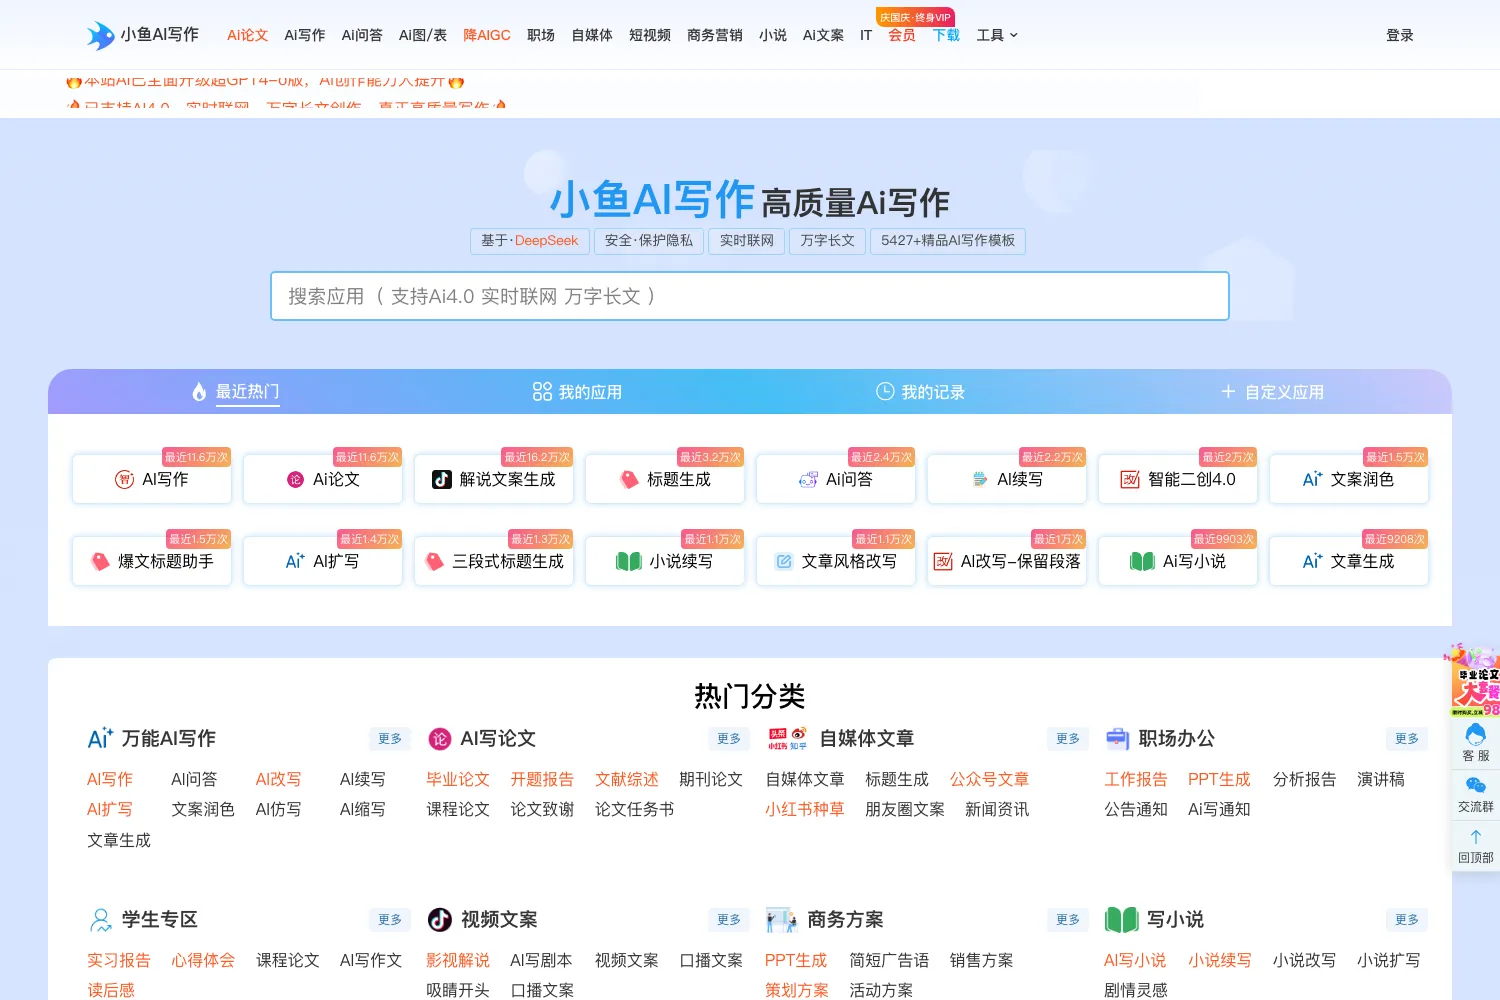Click 下载 in top navigation

click(x=946, y=35)
